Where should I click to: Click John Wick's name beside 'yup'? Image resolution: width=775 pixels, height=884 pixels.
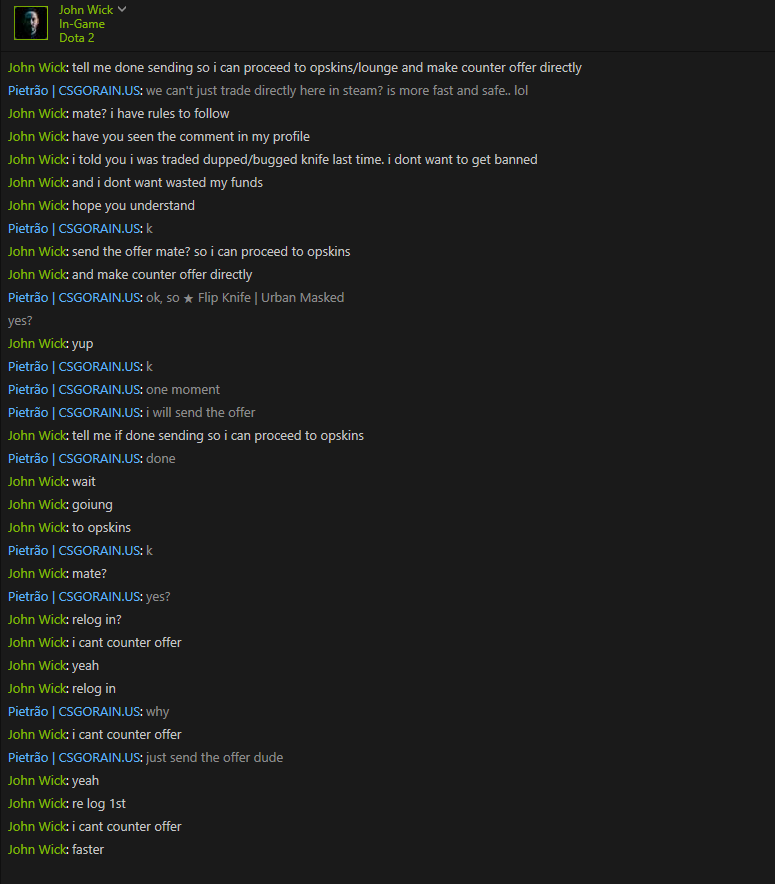pyautogui.click(x=37, y=344)
